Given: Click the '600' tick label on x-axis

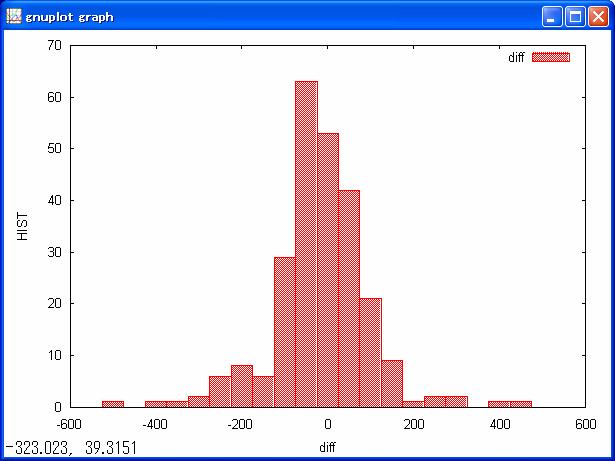Looking at the screenshot, I should (x=585, y=423).
